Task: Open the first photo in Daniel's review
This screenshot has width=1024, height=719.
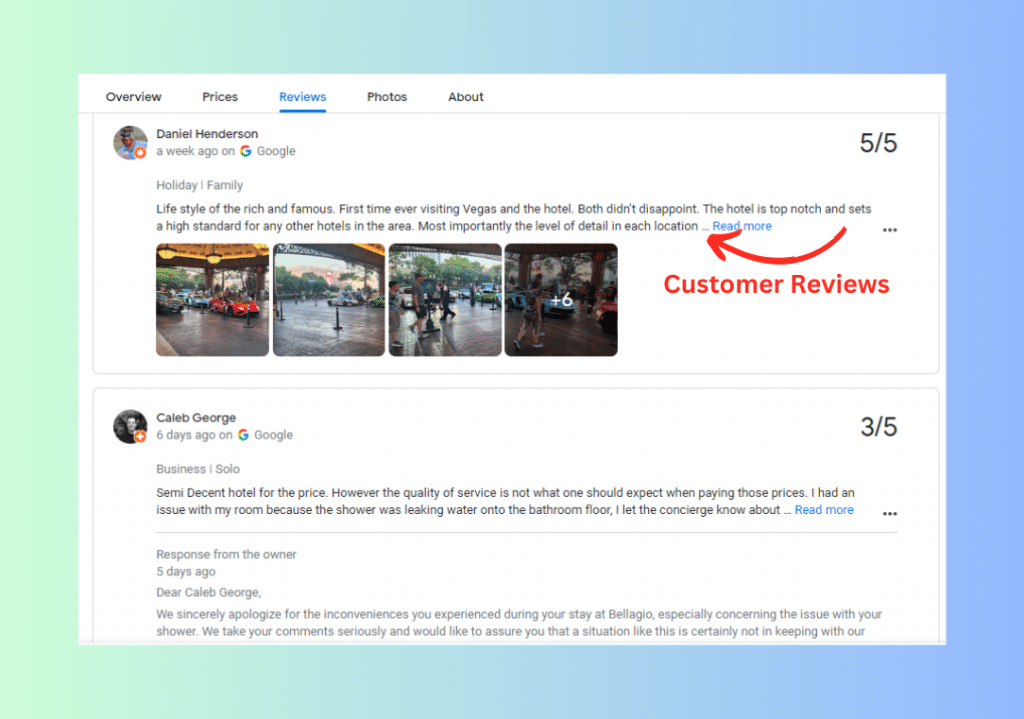Action: [212, 300]
